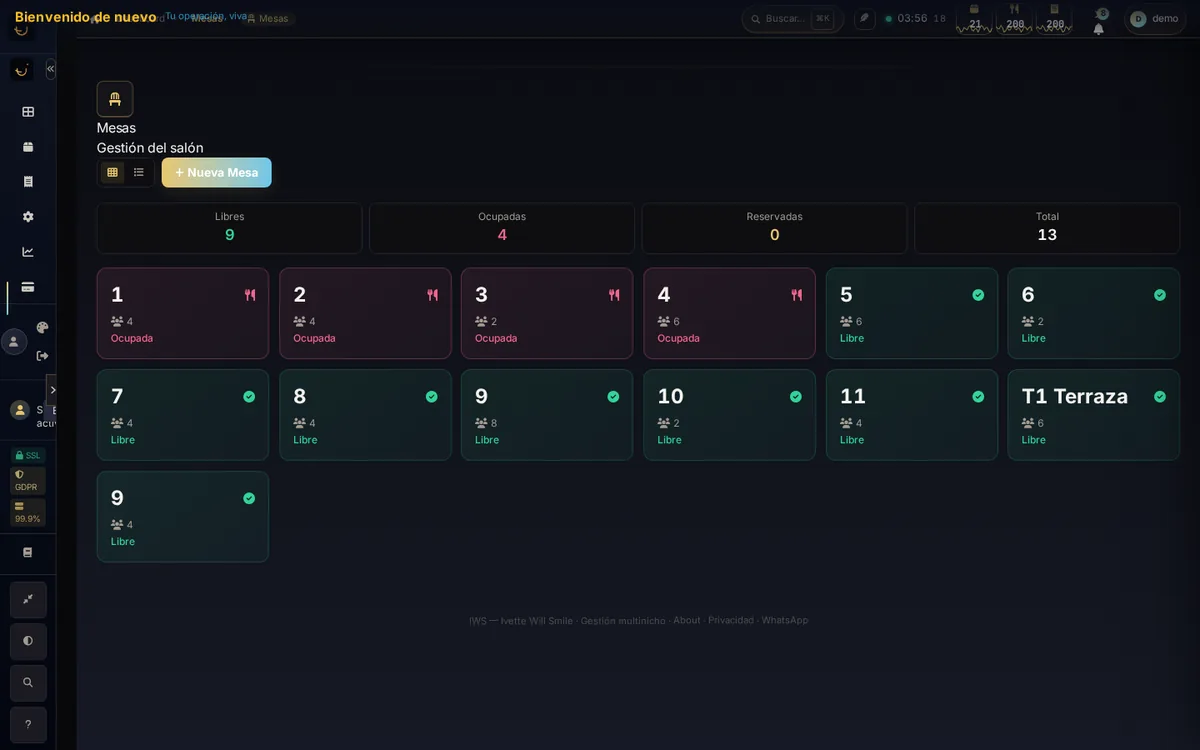Image resolution: width=1200 pixels, height=750 pixels.
Task: Open the T1 Terraza table card
Action: point(1094,415)
